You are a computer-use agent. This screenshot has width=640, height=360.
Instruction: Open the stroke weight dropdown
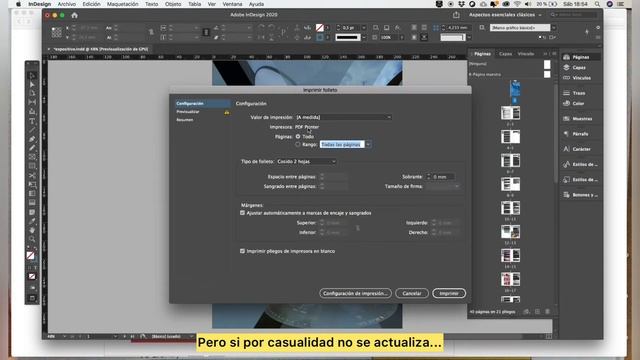click(x=364, y=28)
